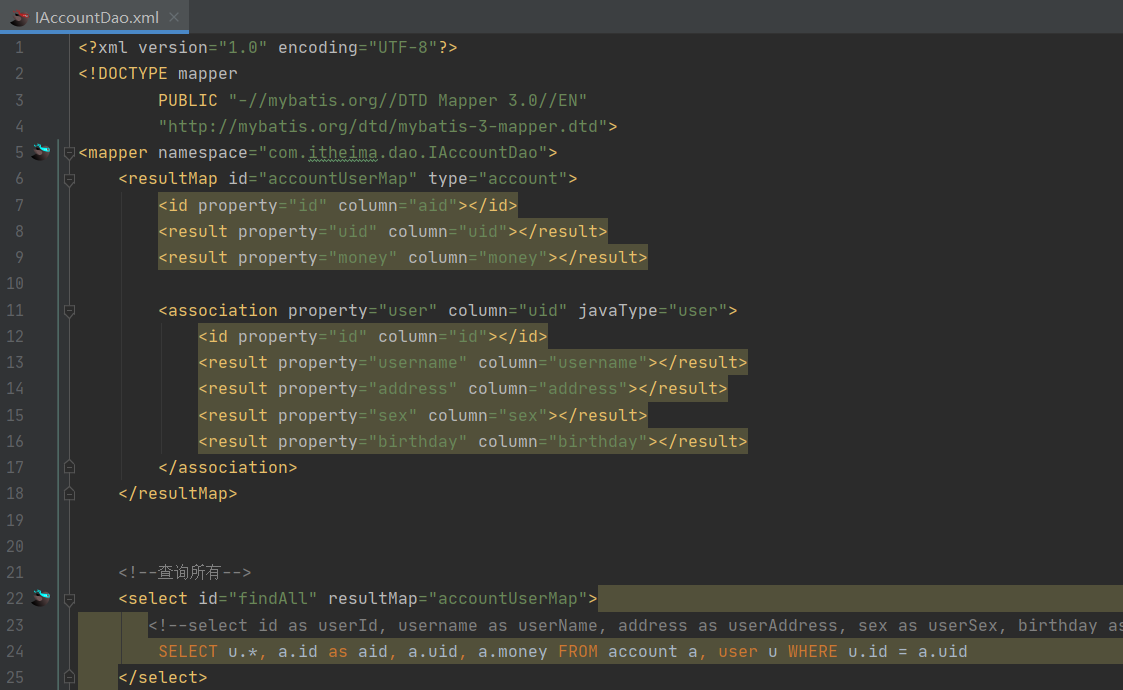Click result line with property "uid"
1123x690 pixels.
(383, 231)
